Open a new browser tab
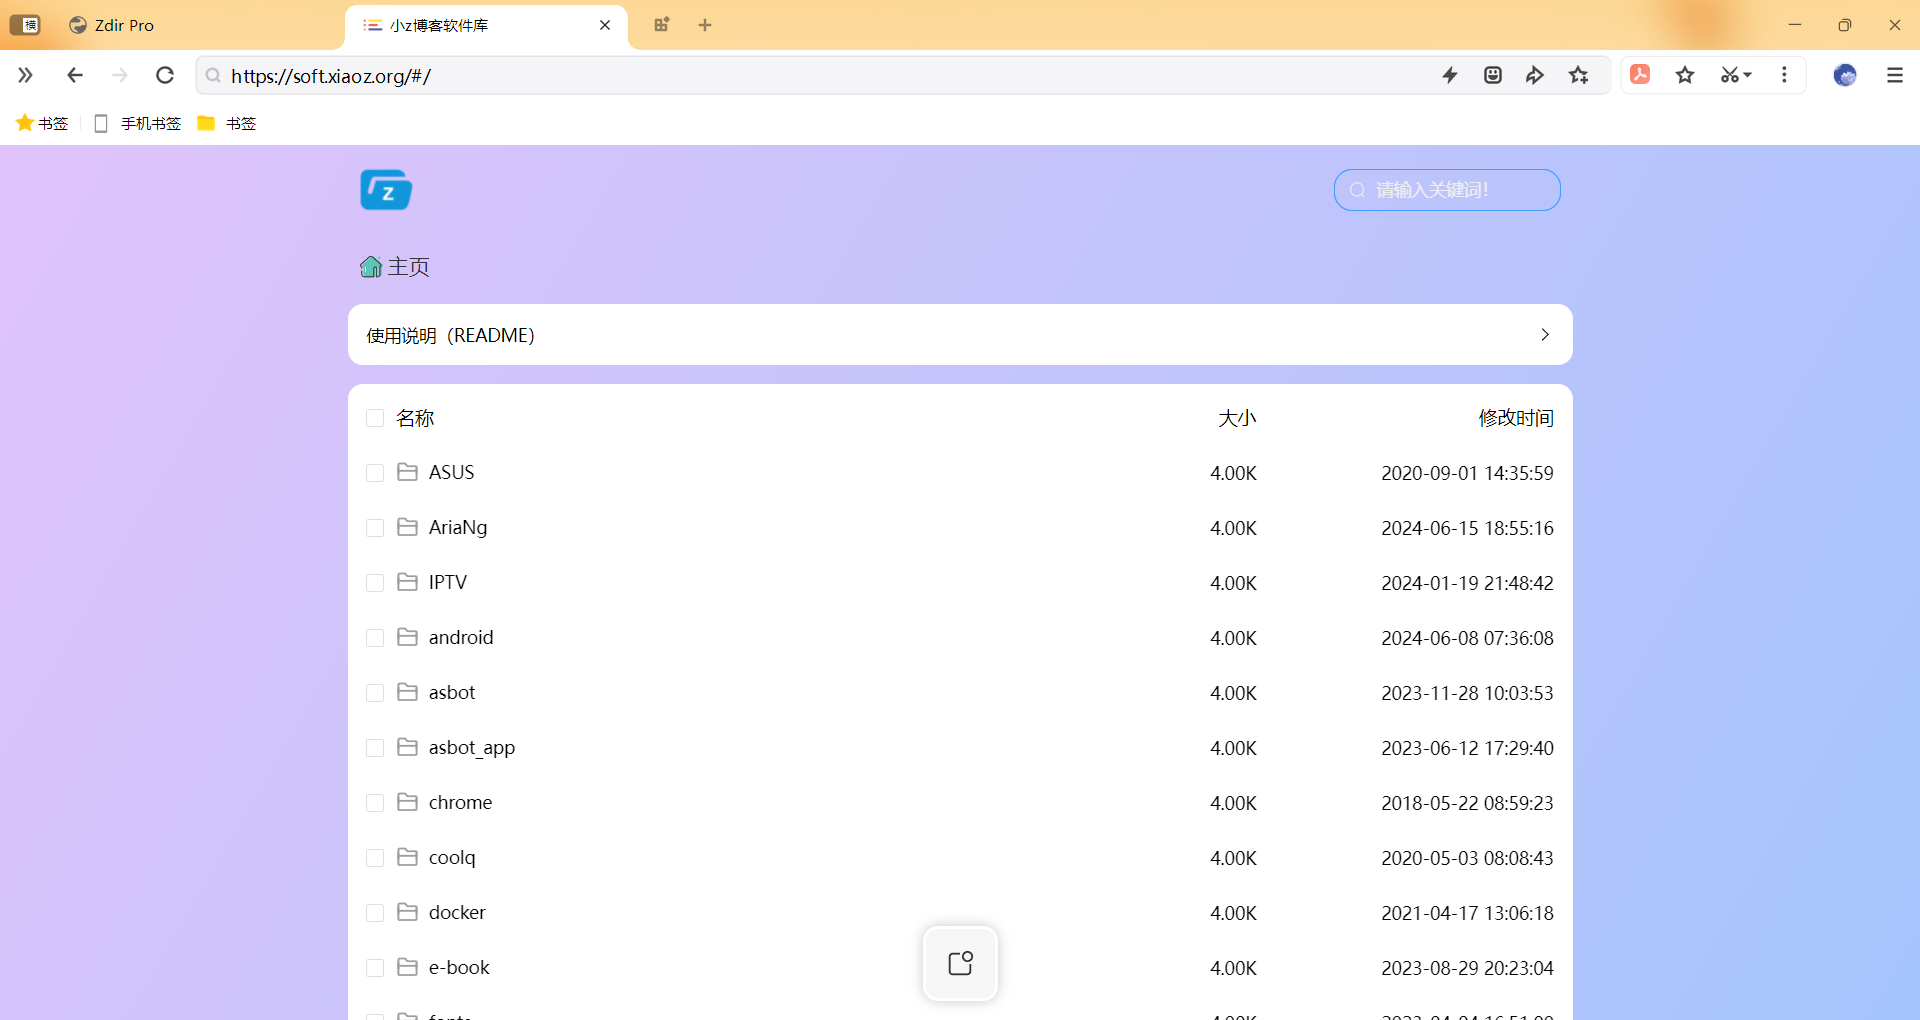1920x1020 pixels. (x=705, y=25)
